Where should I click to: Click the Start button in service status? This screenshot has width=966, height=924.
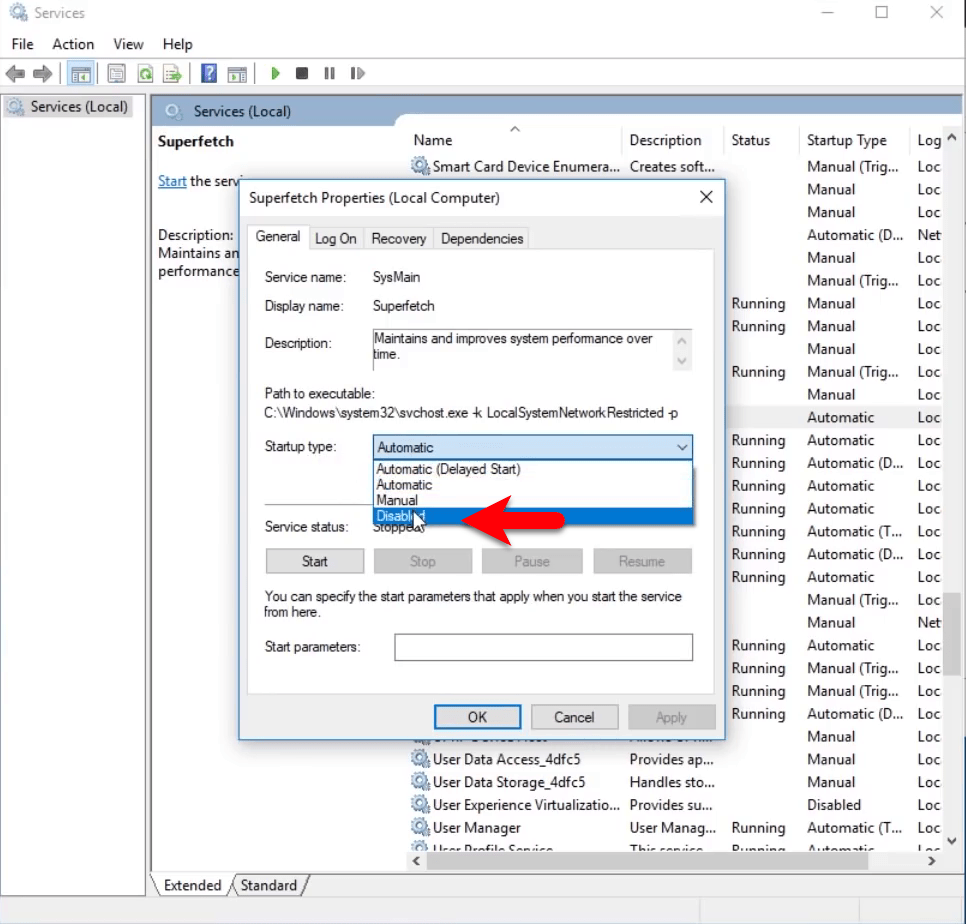(315, 561)
